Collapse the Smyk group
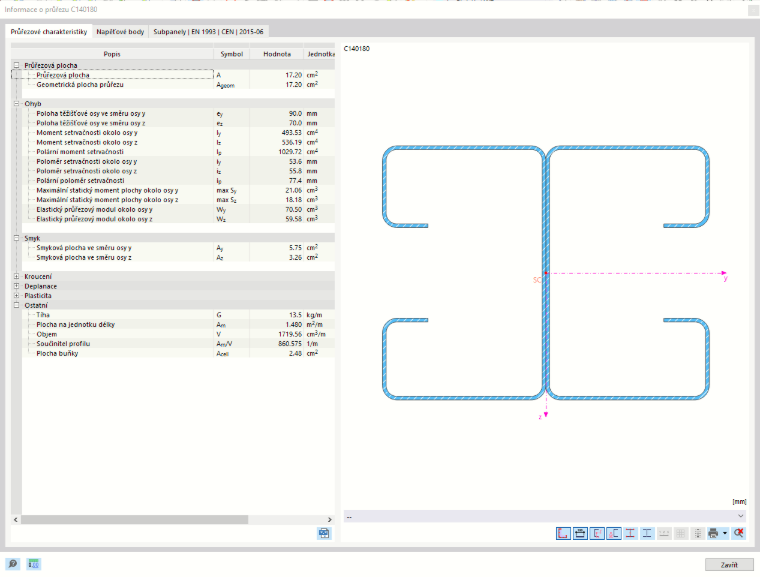 coord(16,238)
